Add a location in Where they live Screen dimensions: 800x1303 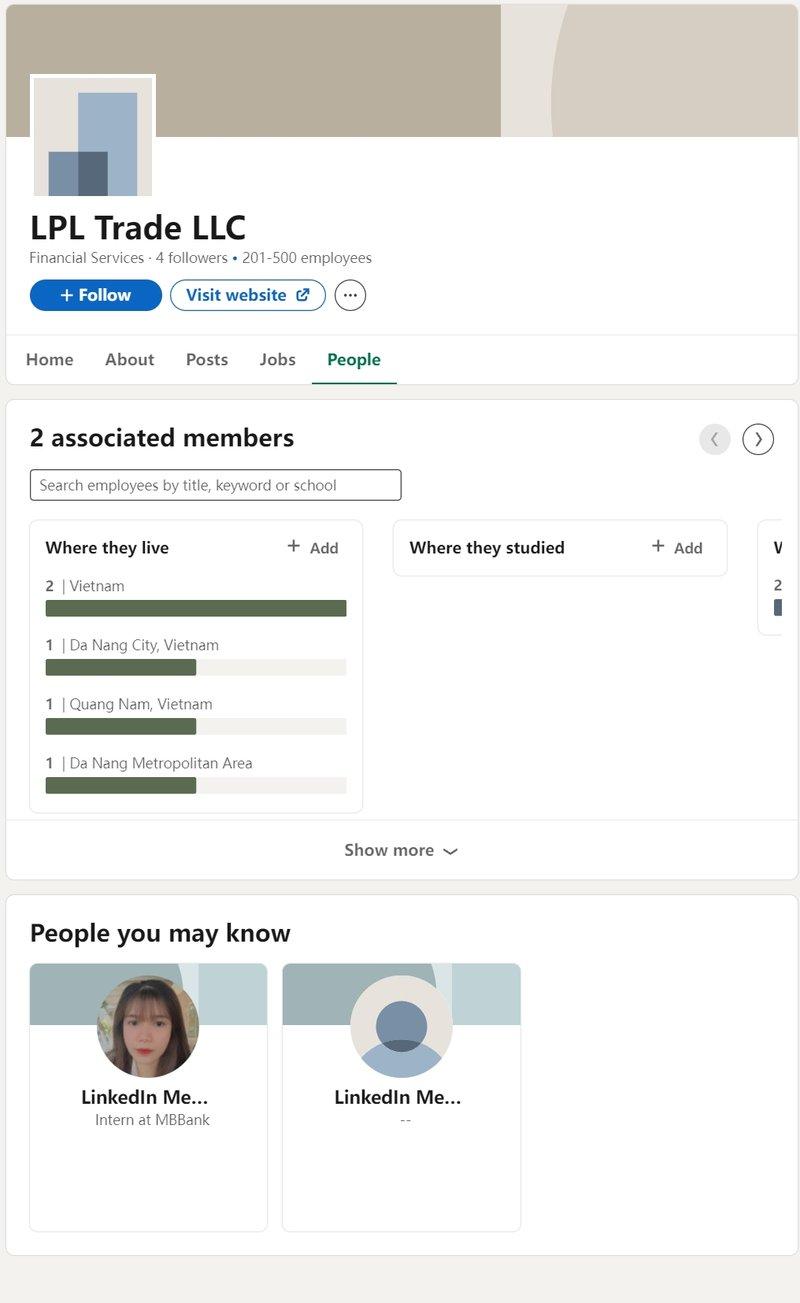pos(313,547)
